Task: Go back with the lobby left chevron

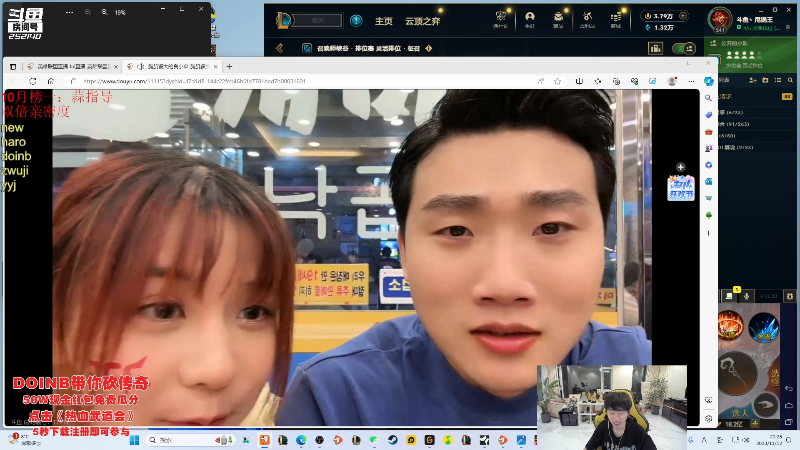Action: point(280,48)
